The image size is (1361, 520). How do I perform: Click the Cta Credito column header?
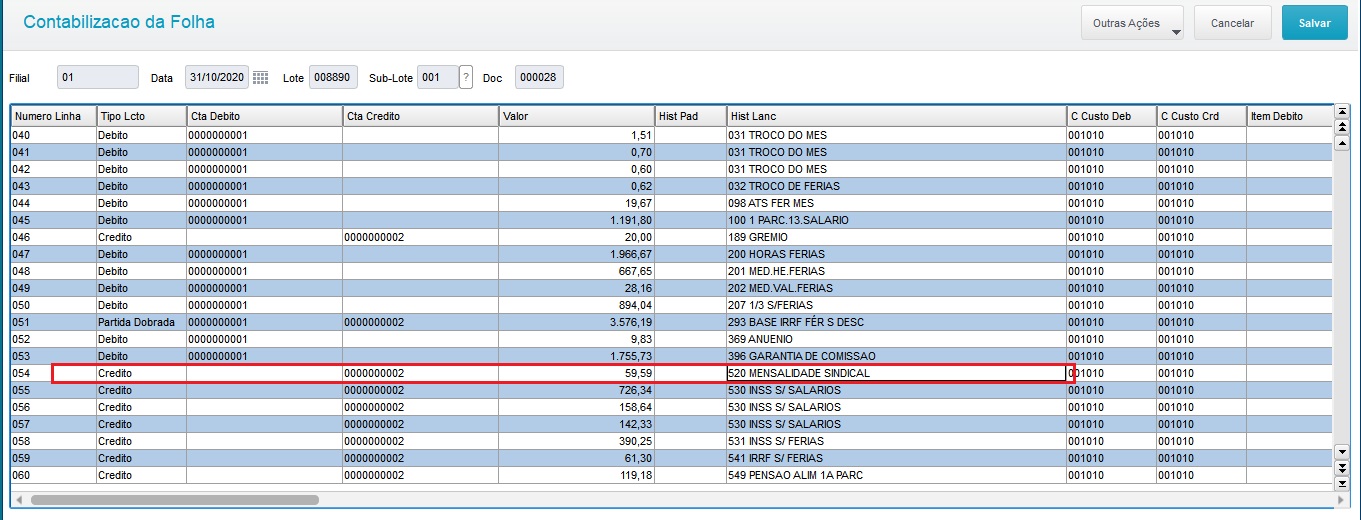click(x=421, y=116)
